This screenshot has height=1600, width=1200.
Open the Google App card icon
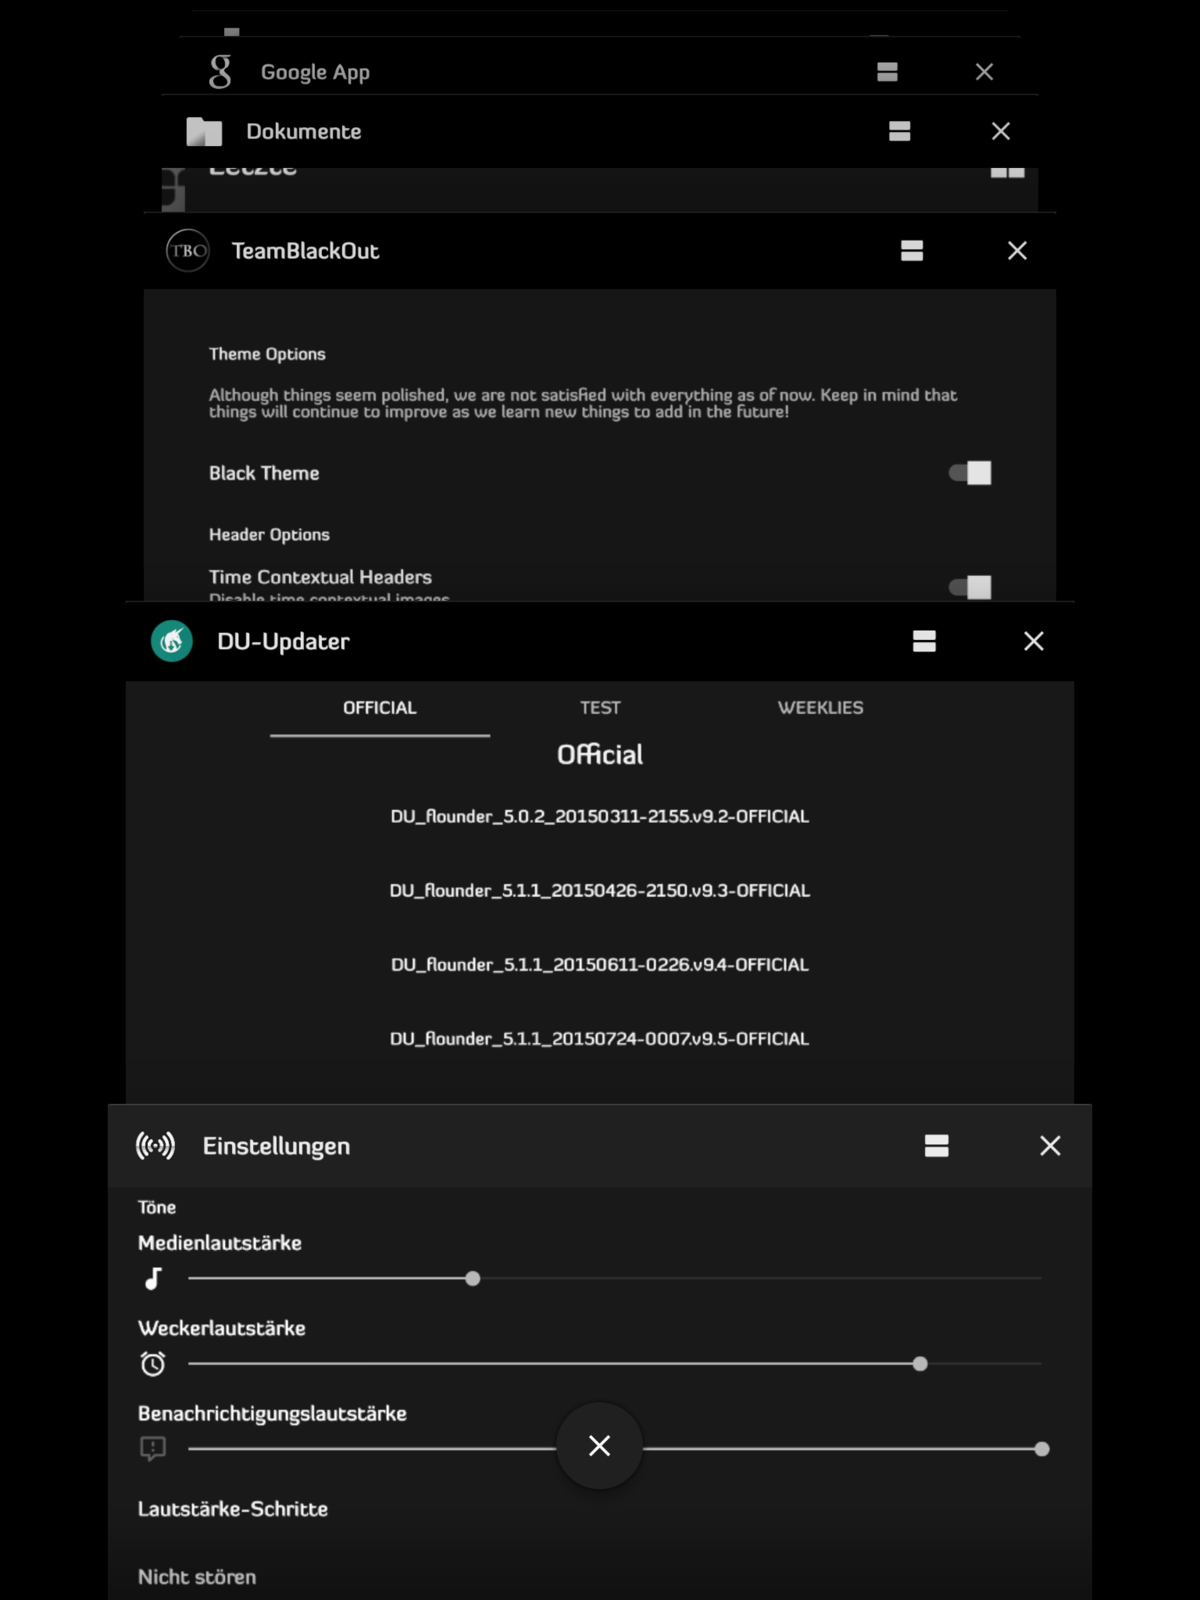(x=220, y=72)
